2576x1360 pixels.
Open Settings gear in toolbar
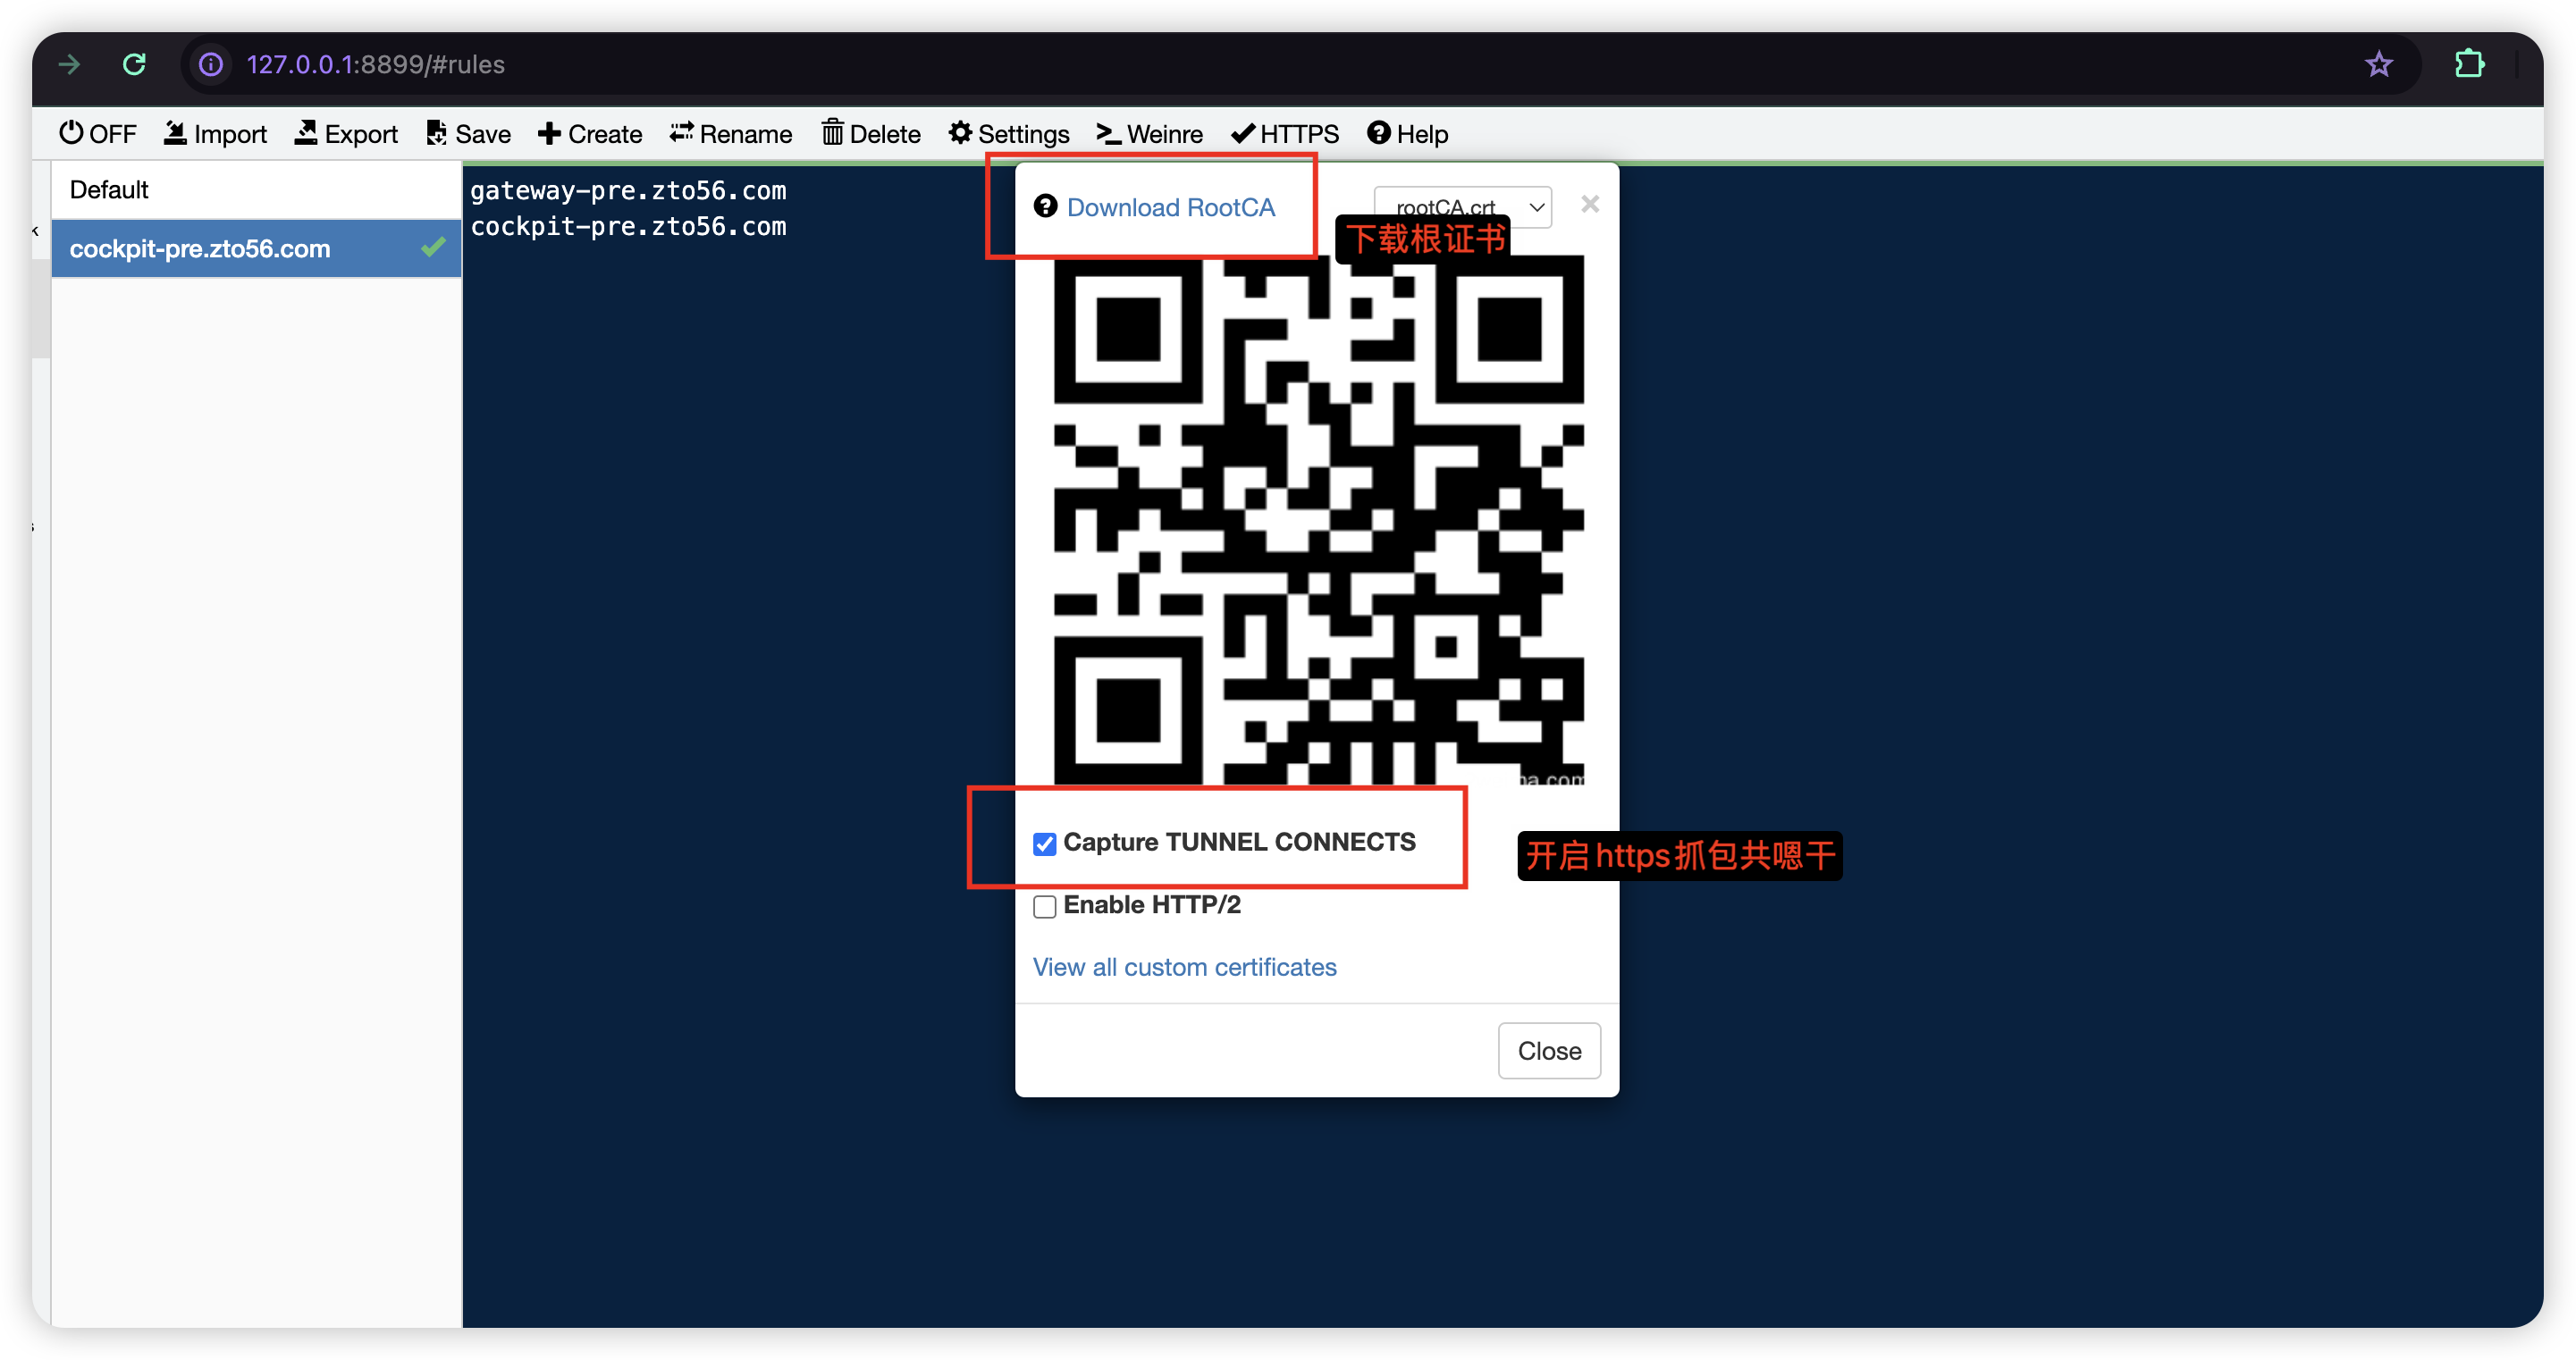pos(960,133)
